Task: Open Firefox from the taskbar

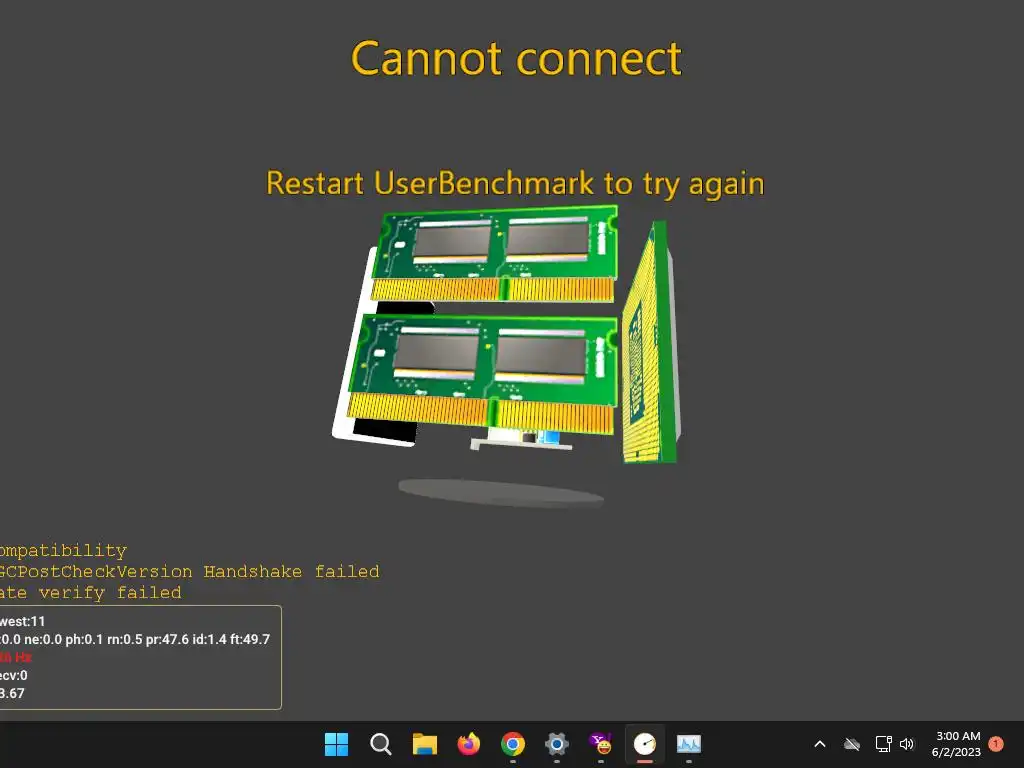Action: [468, 744]
